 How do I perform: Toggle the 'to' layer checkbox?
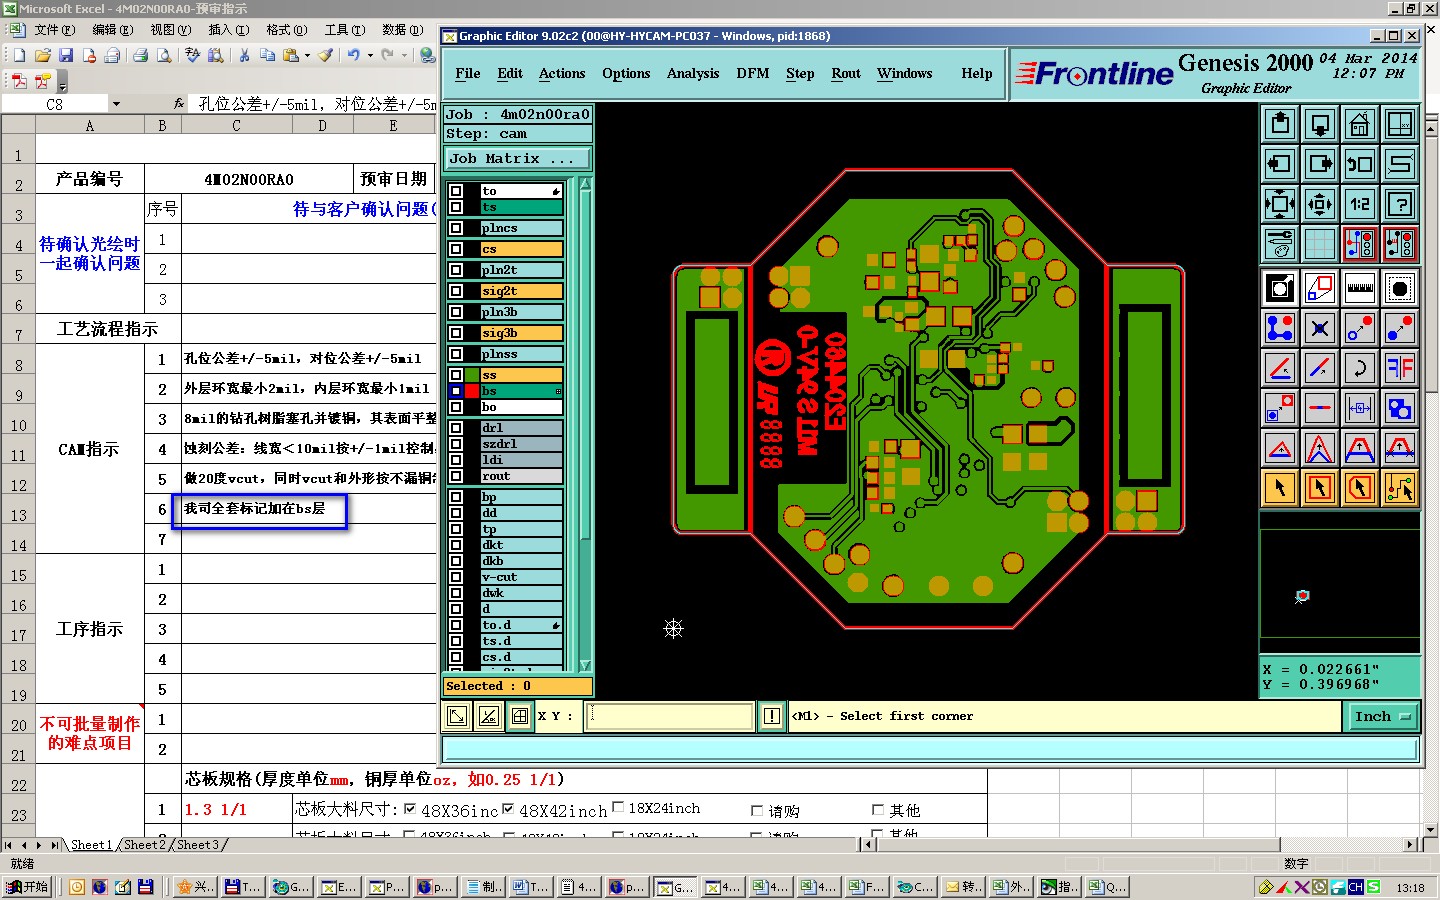[x=456, y=191]
